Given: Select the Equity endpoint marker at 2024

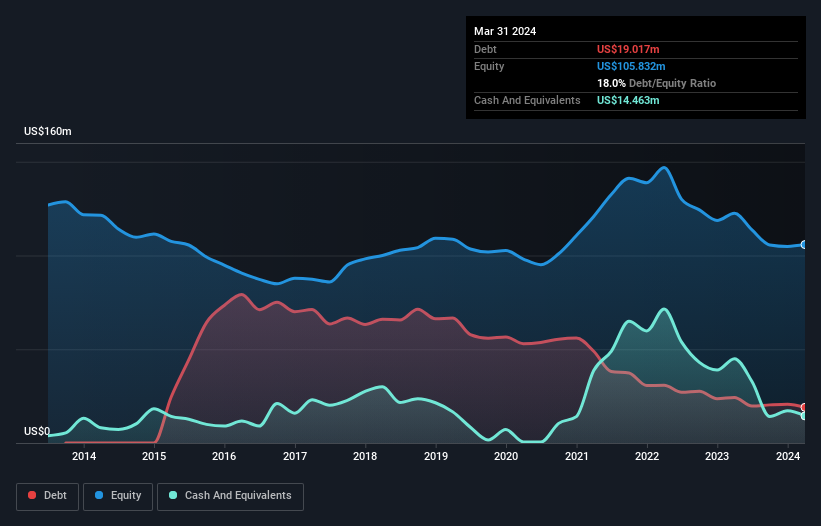Looking at the screenshot, I should click(804, 245).
